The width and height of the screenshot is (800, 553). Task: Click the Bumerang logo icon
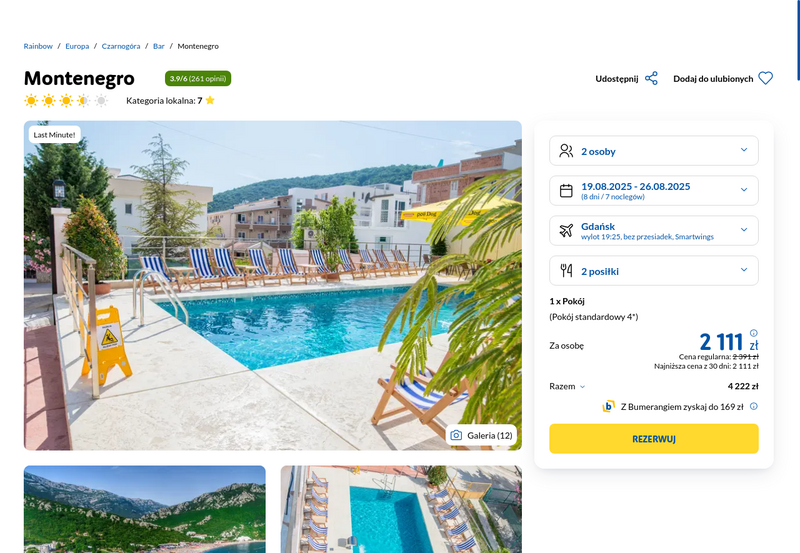(x=608, y=407)
